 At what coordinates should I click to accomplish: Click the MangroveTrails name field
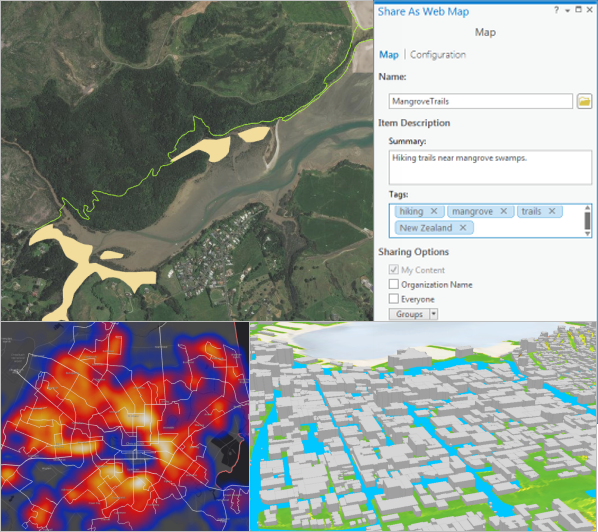pos(481,101)
